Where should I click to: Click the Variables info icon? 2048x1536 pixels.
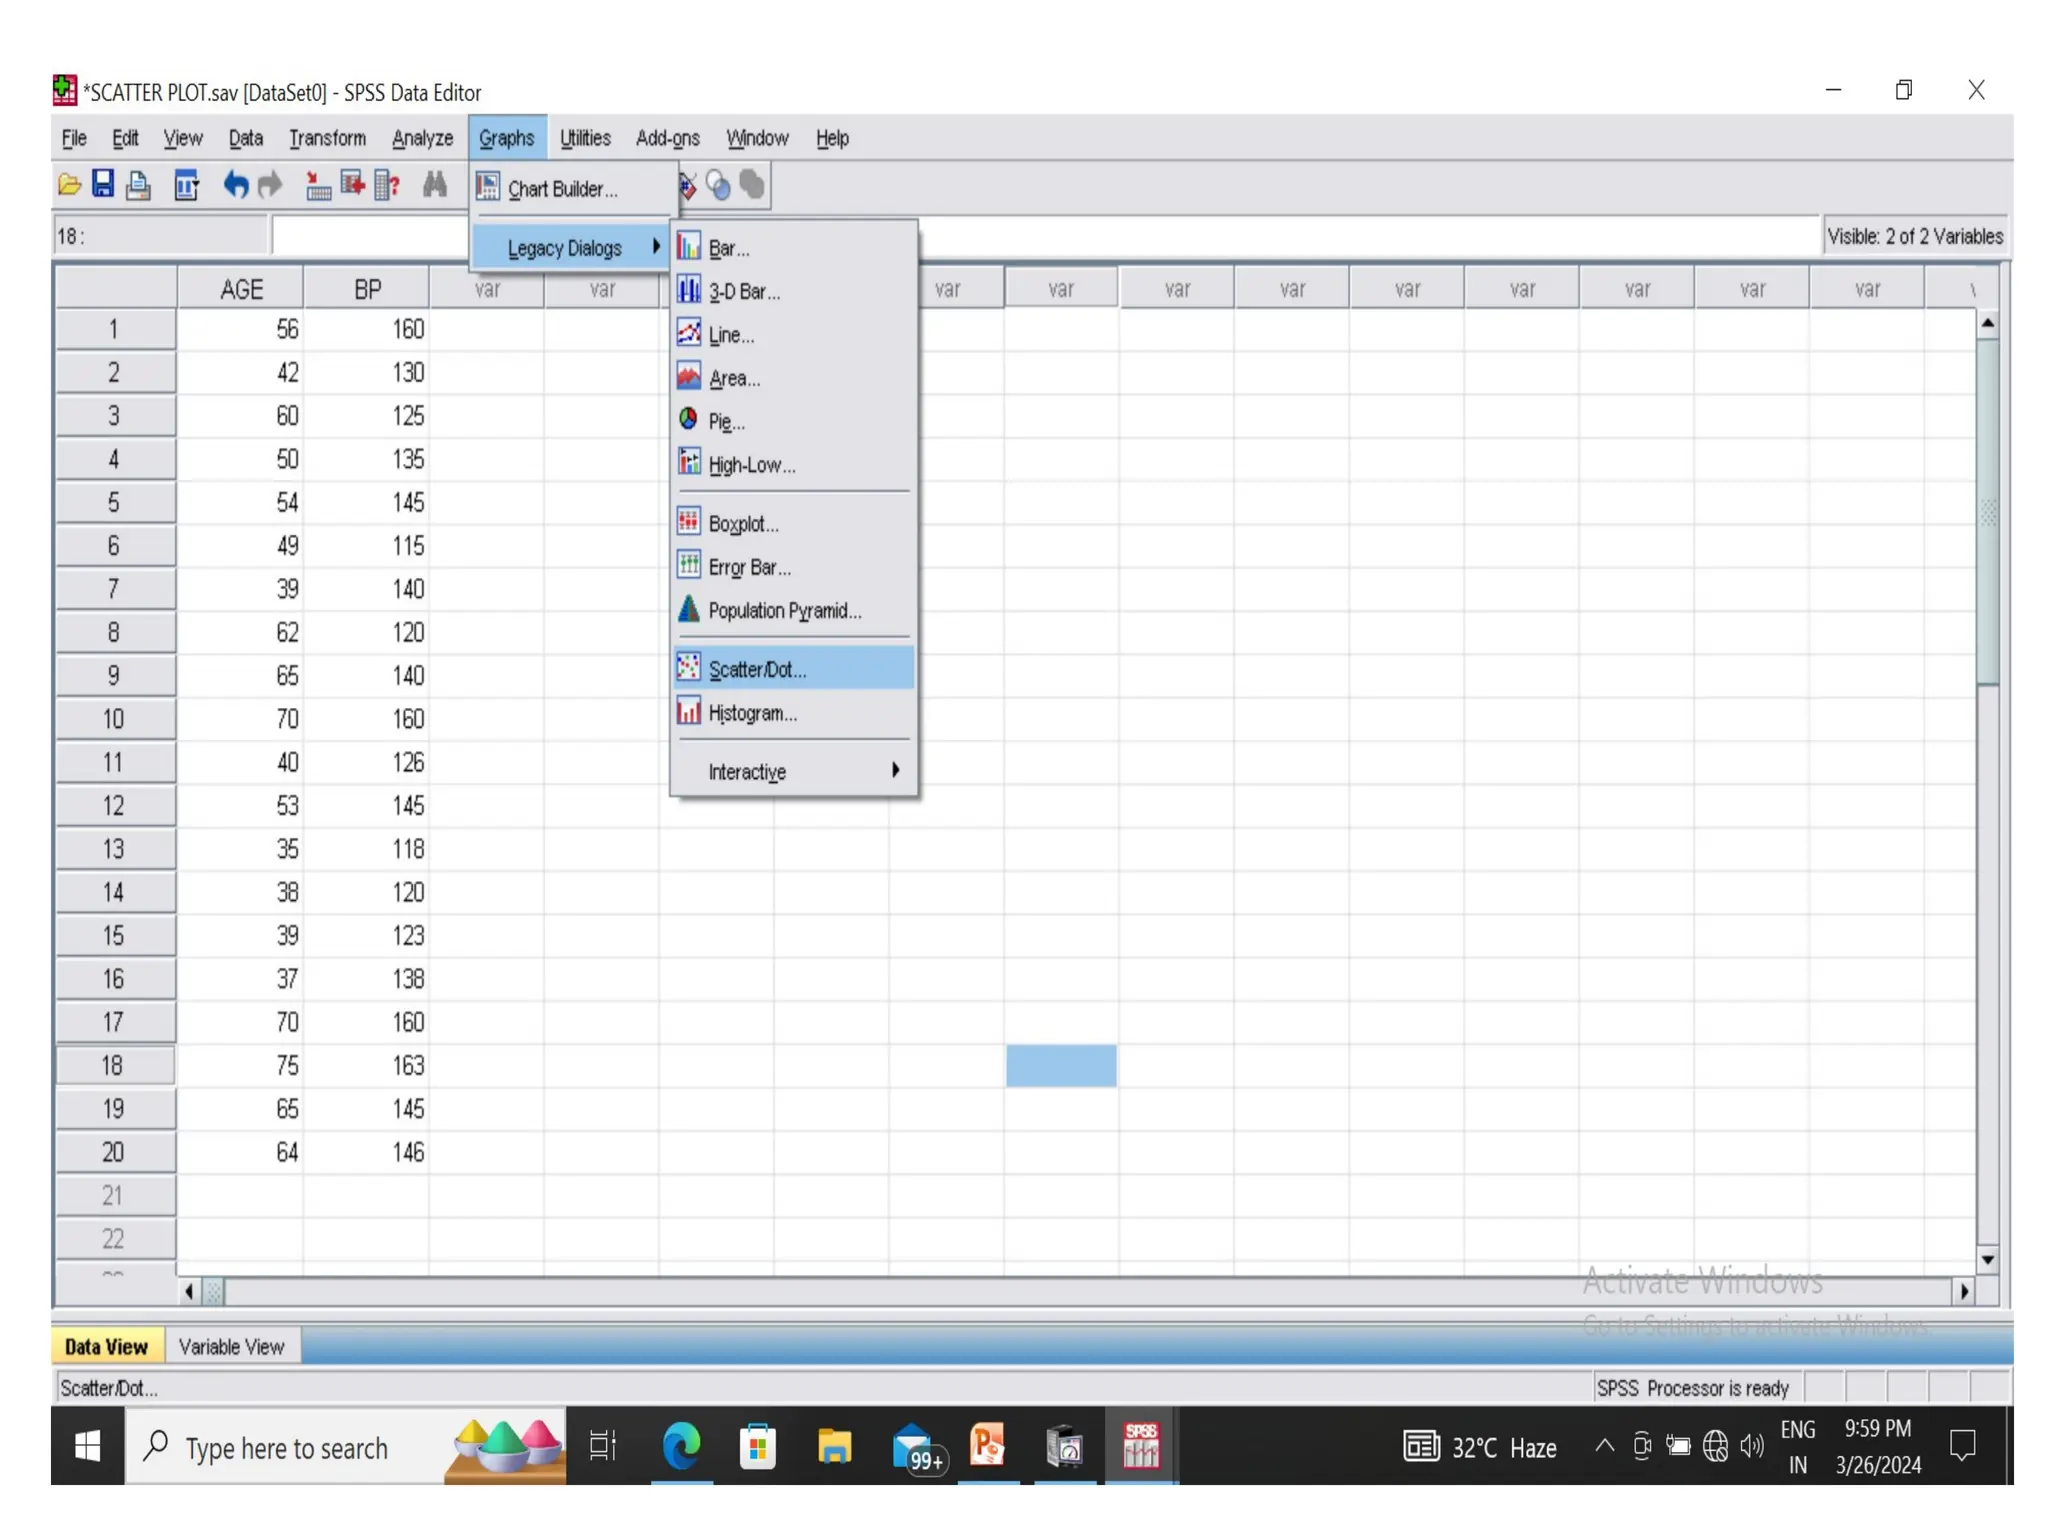(x=386, y=185)
